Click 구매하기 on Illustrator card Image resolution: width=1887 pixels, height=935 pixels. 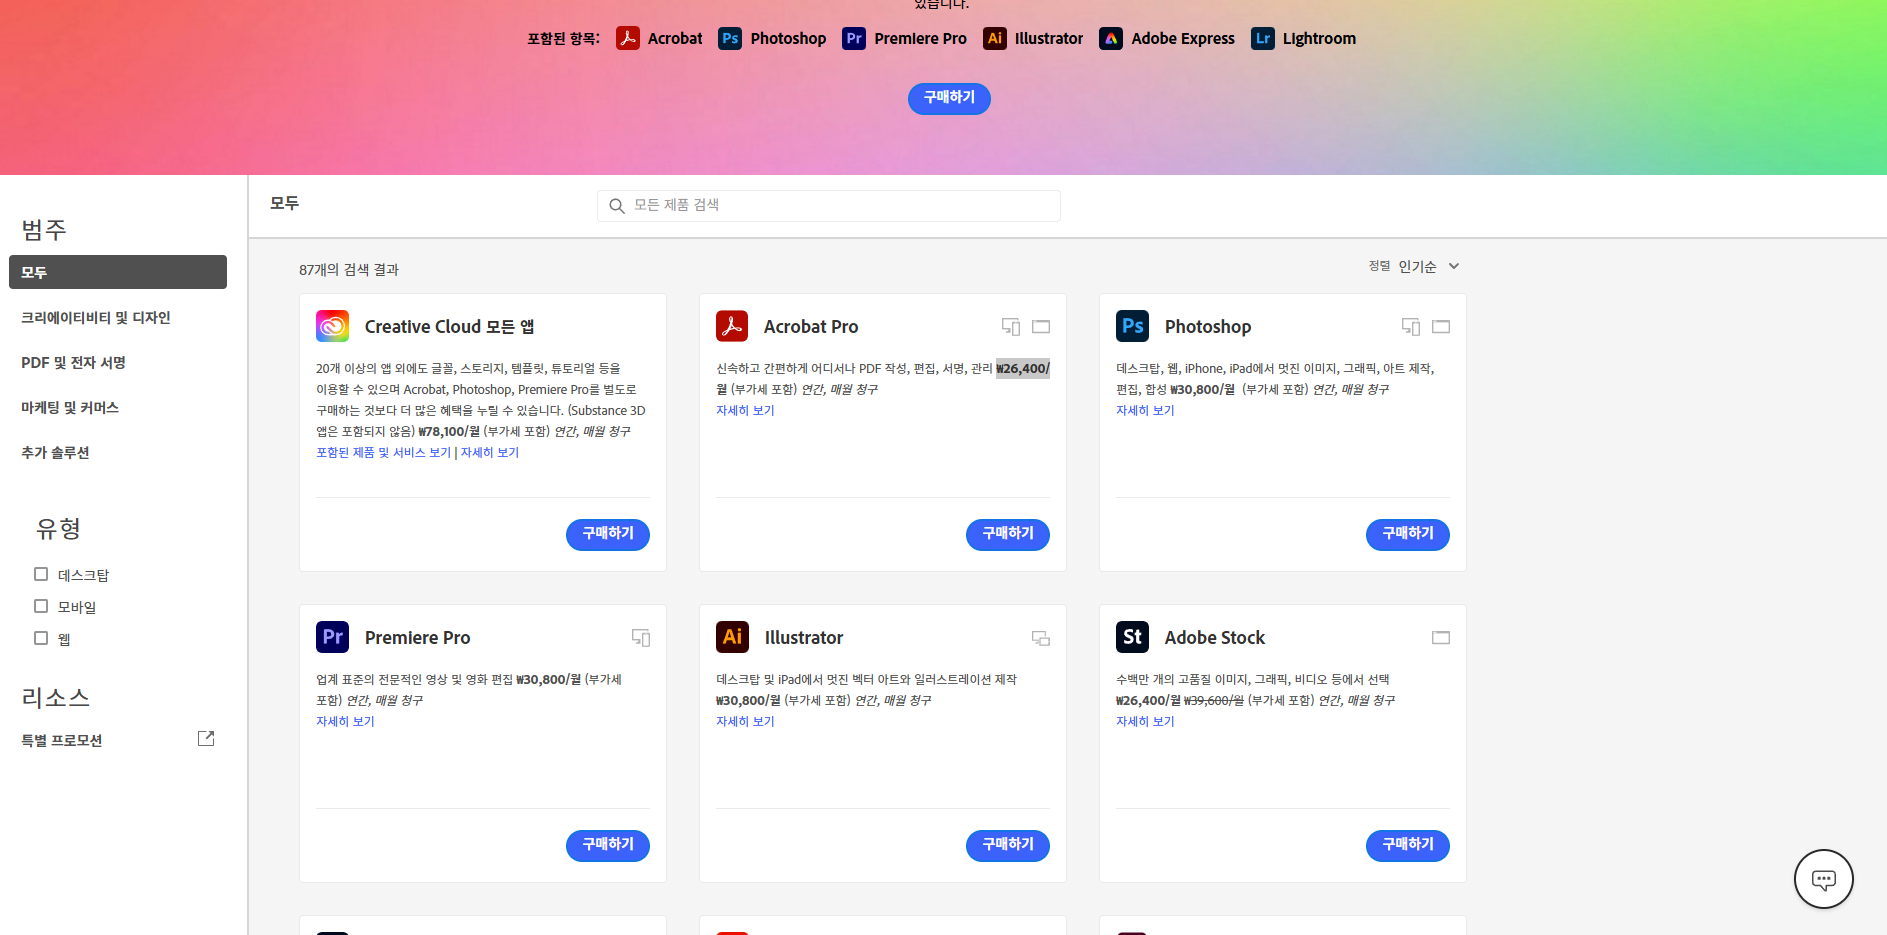(1008, 845)
